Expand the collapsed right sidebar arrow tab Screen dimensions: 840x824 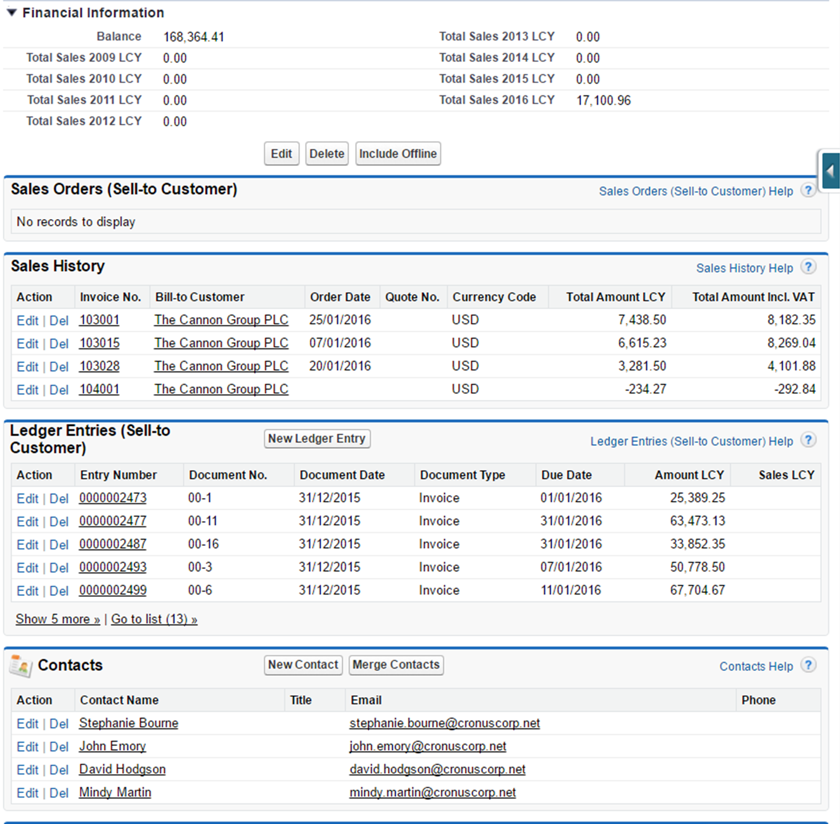tap(829, 171)
